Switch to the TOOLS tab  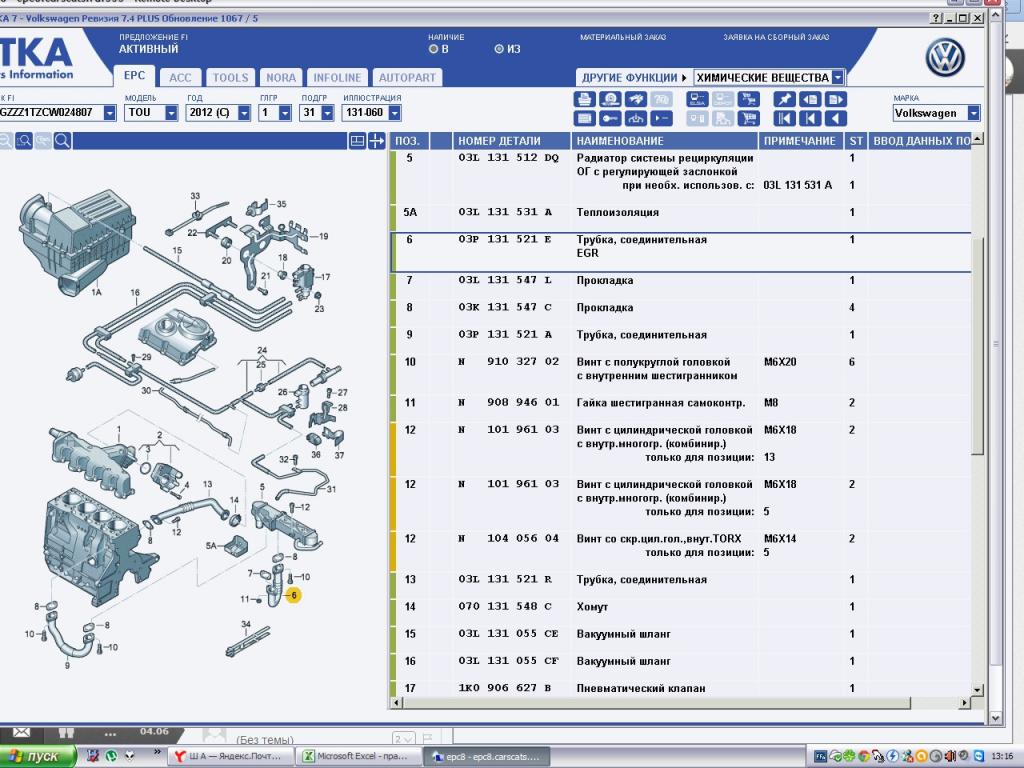coord(231,78)
